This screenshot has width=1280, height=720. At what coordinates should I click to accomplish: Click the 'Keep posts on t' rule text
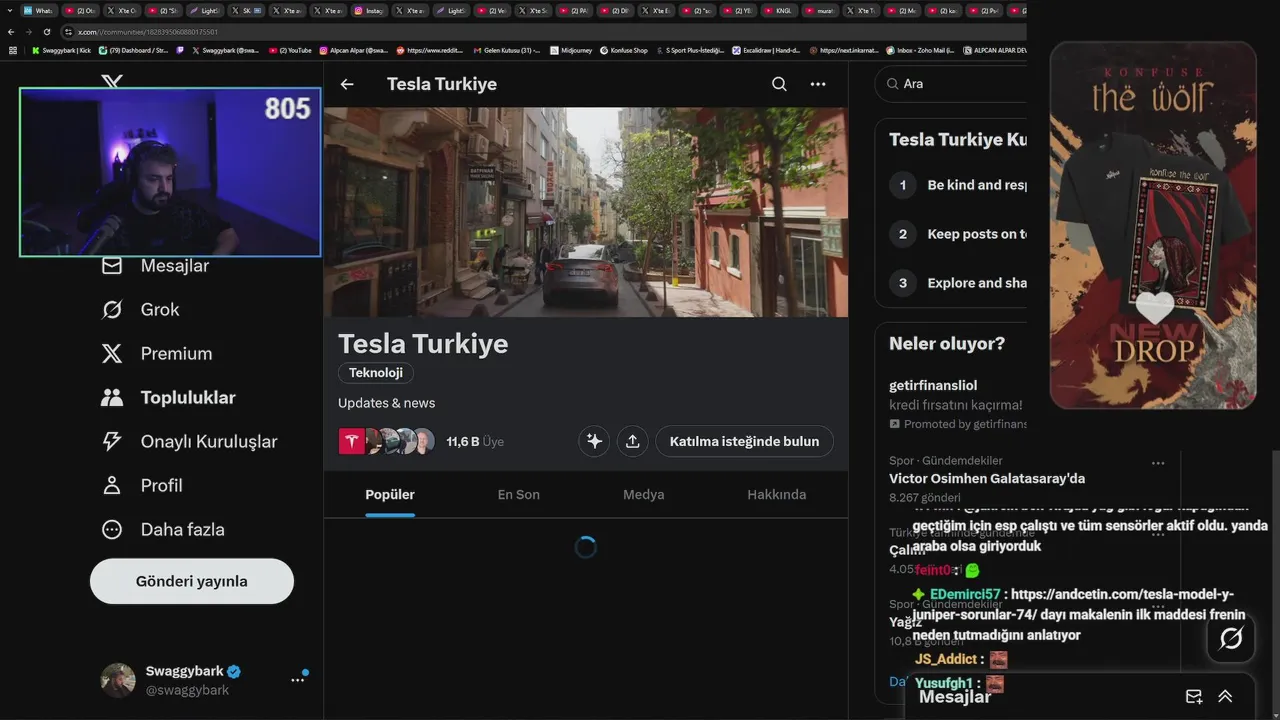coord(977,234)
